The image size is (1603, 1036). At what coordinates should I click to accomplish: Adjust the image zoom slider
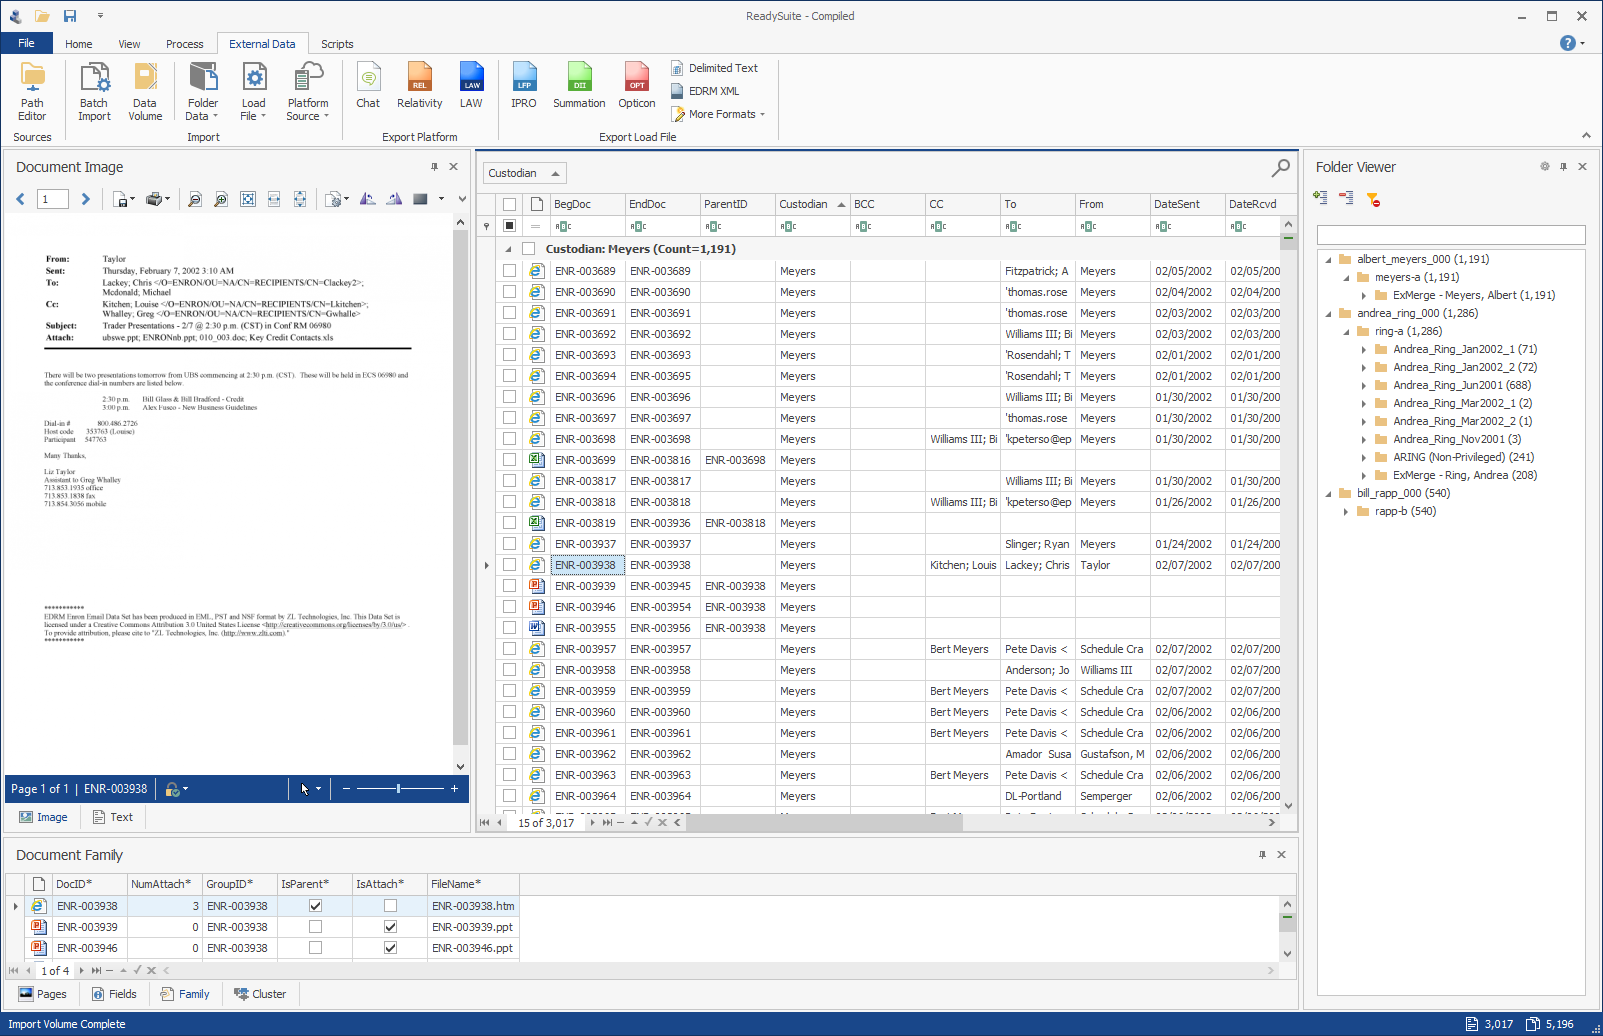click(x=398, y=789)
